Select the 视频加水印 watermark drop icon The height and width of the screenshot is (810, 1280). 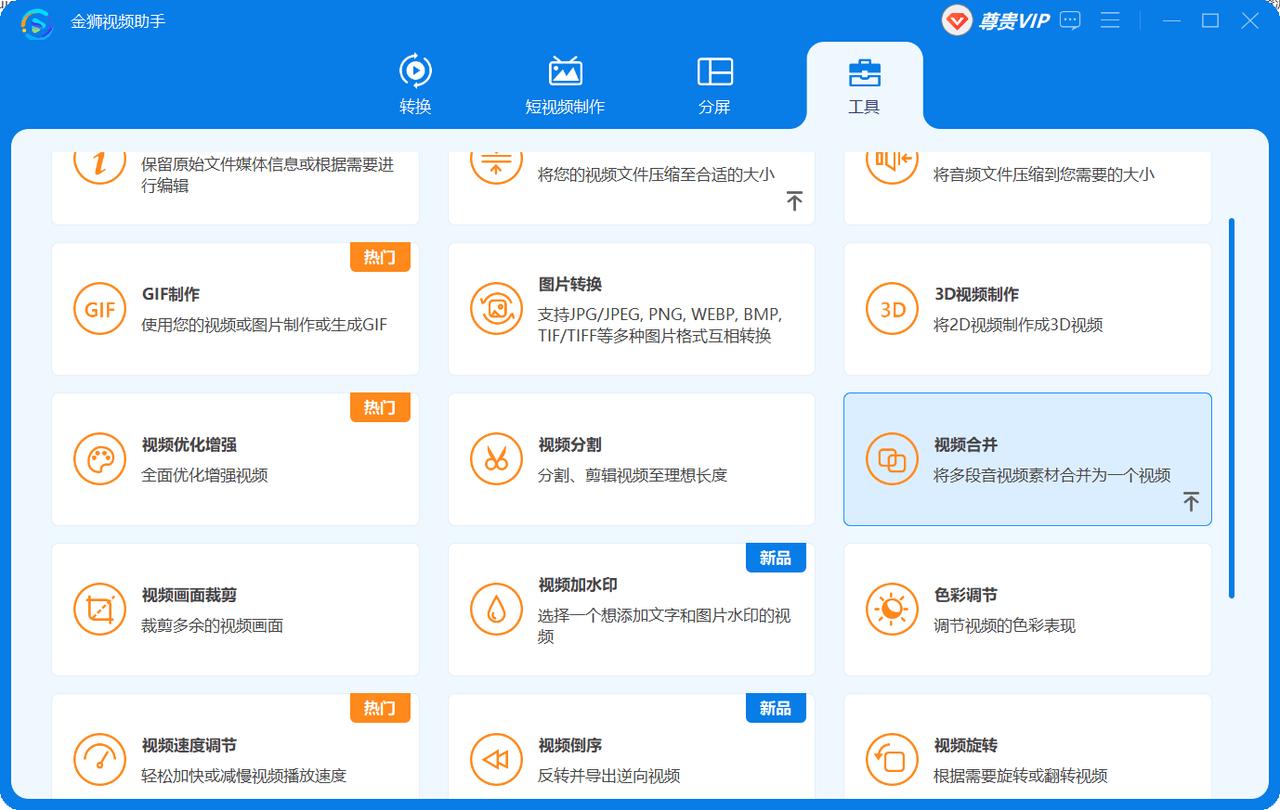pyautogui.click(x=495, y=608)
